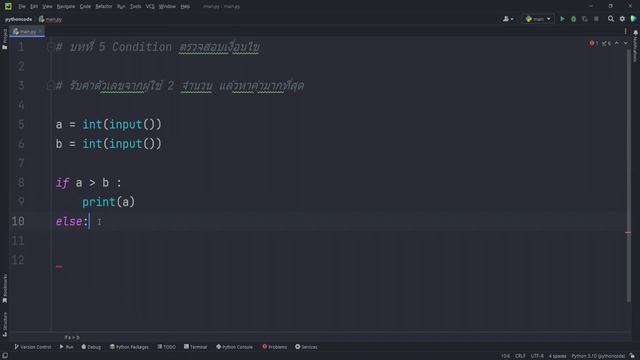Click the Stop square icon
The image size is (640, 360).
coord(596,19)
